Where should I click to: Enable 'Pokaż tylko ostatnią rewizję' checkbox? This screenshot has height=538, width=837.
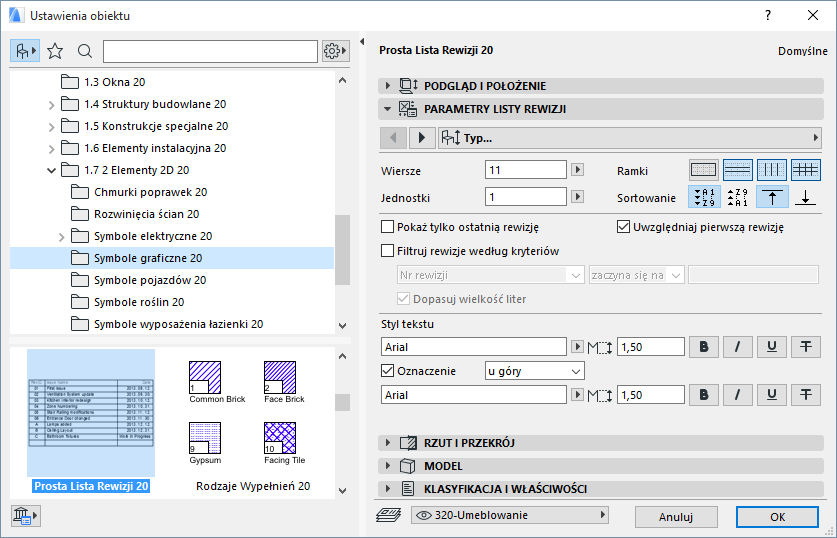388,227
